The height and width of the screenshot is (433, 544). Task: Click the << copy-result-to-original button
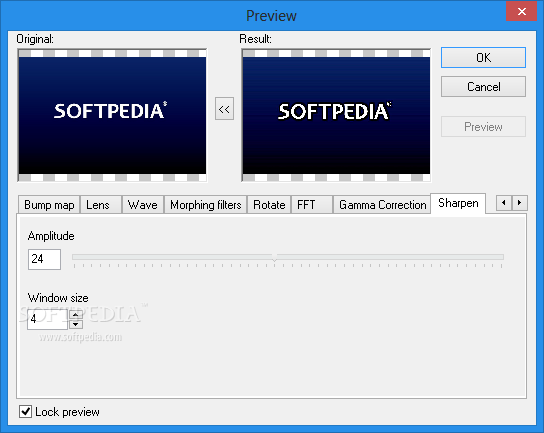[x=224, y=109]
